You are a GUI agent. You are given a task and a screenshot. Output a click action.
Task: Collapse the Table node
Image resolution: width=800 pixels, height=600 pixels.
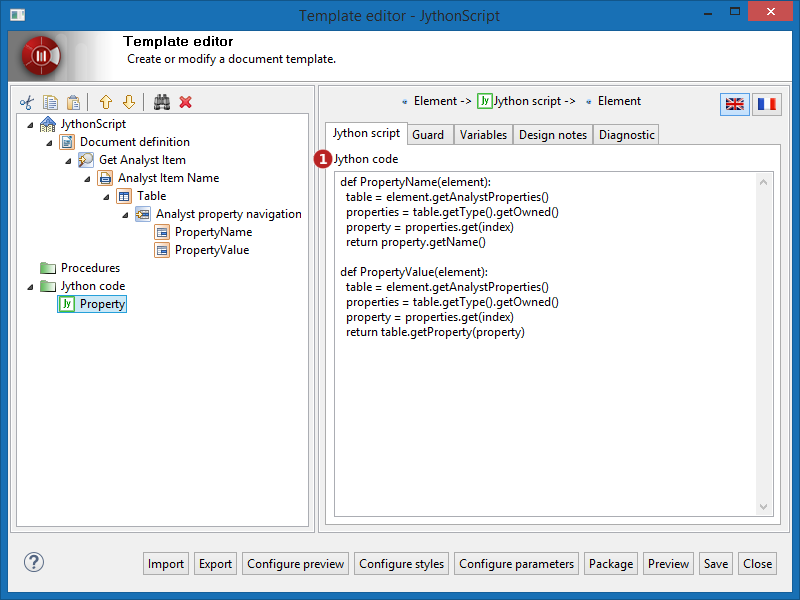coord(106,197)
